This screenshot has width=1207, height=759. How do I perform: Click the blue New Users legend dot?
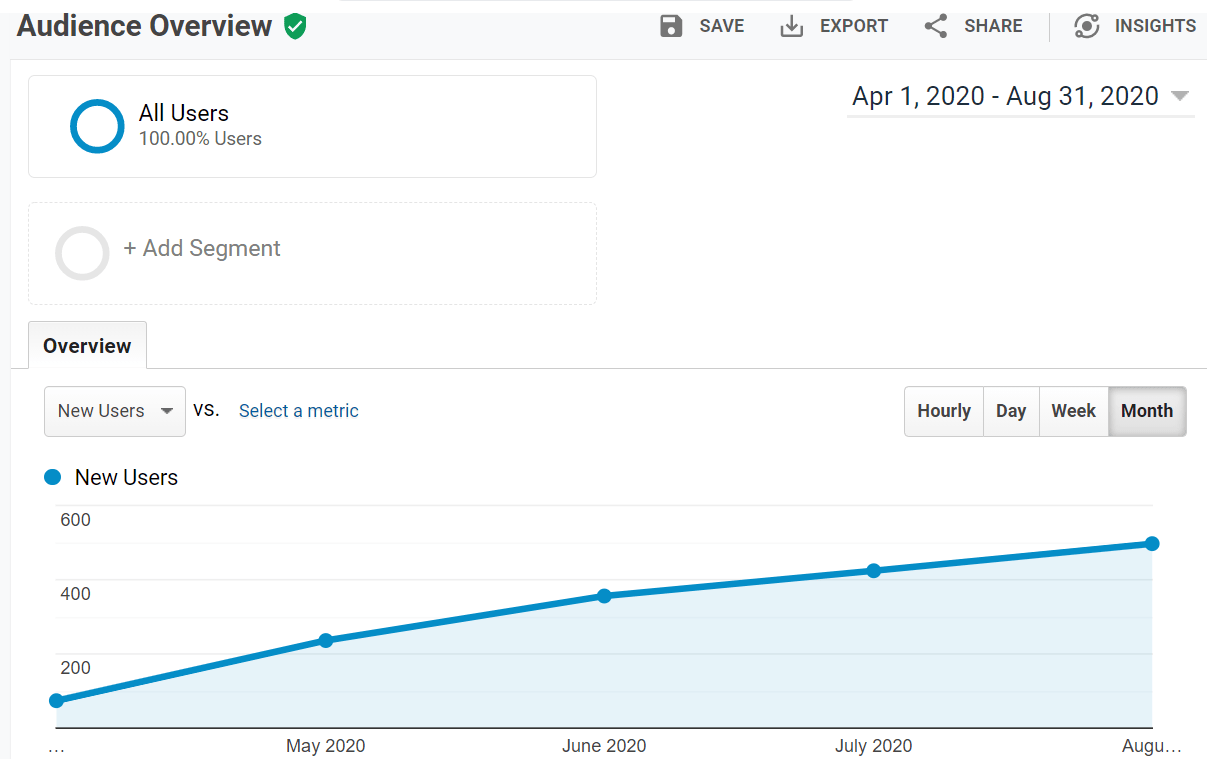coord(52,477)
